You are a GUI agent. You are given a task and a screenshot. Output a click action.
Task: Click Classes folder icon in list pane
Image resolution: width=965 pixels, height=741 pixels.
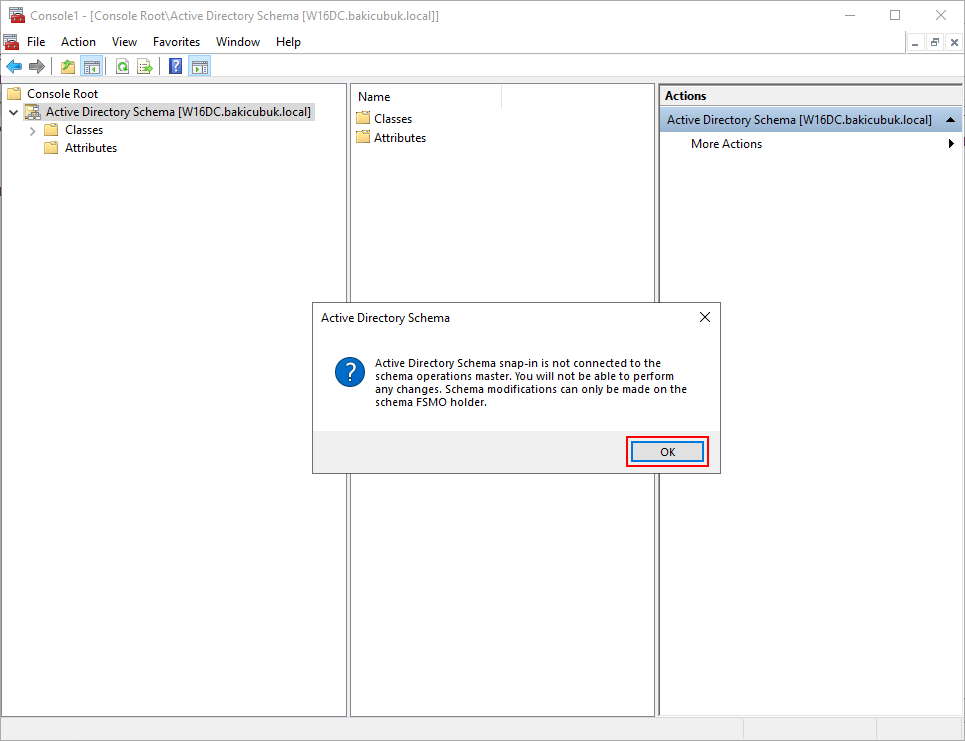(x=363, y=118)
